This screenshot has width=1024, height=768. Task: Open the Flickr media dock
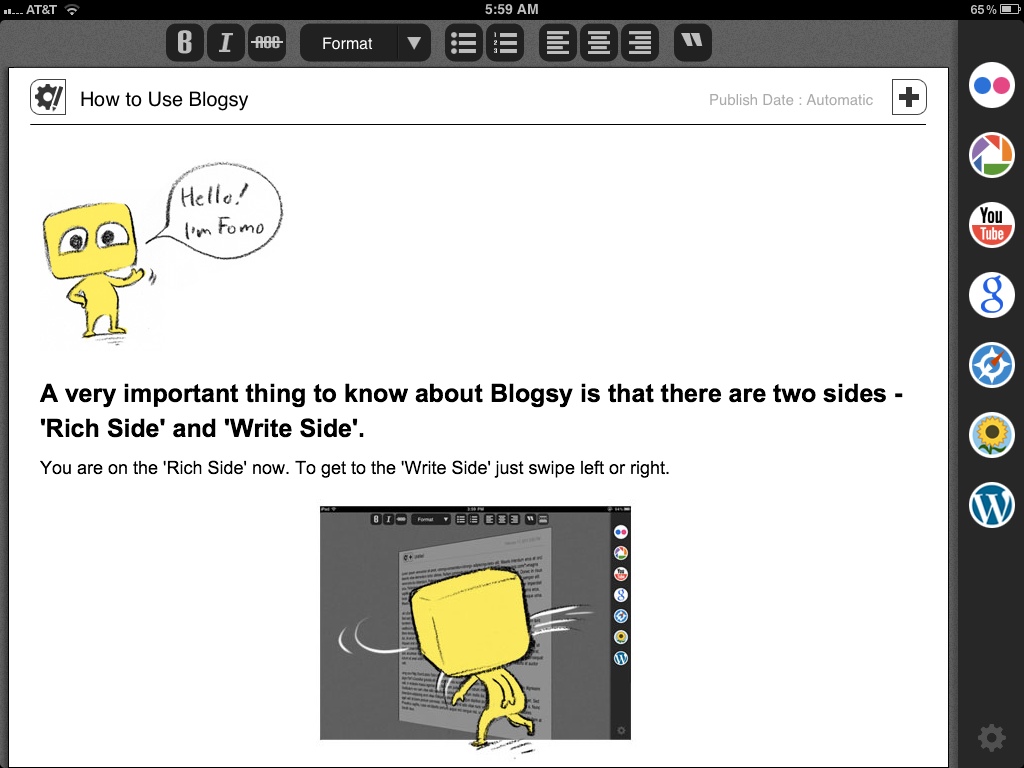coord(991,85)
